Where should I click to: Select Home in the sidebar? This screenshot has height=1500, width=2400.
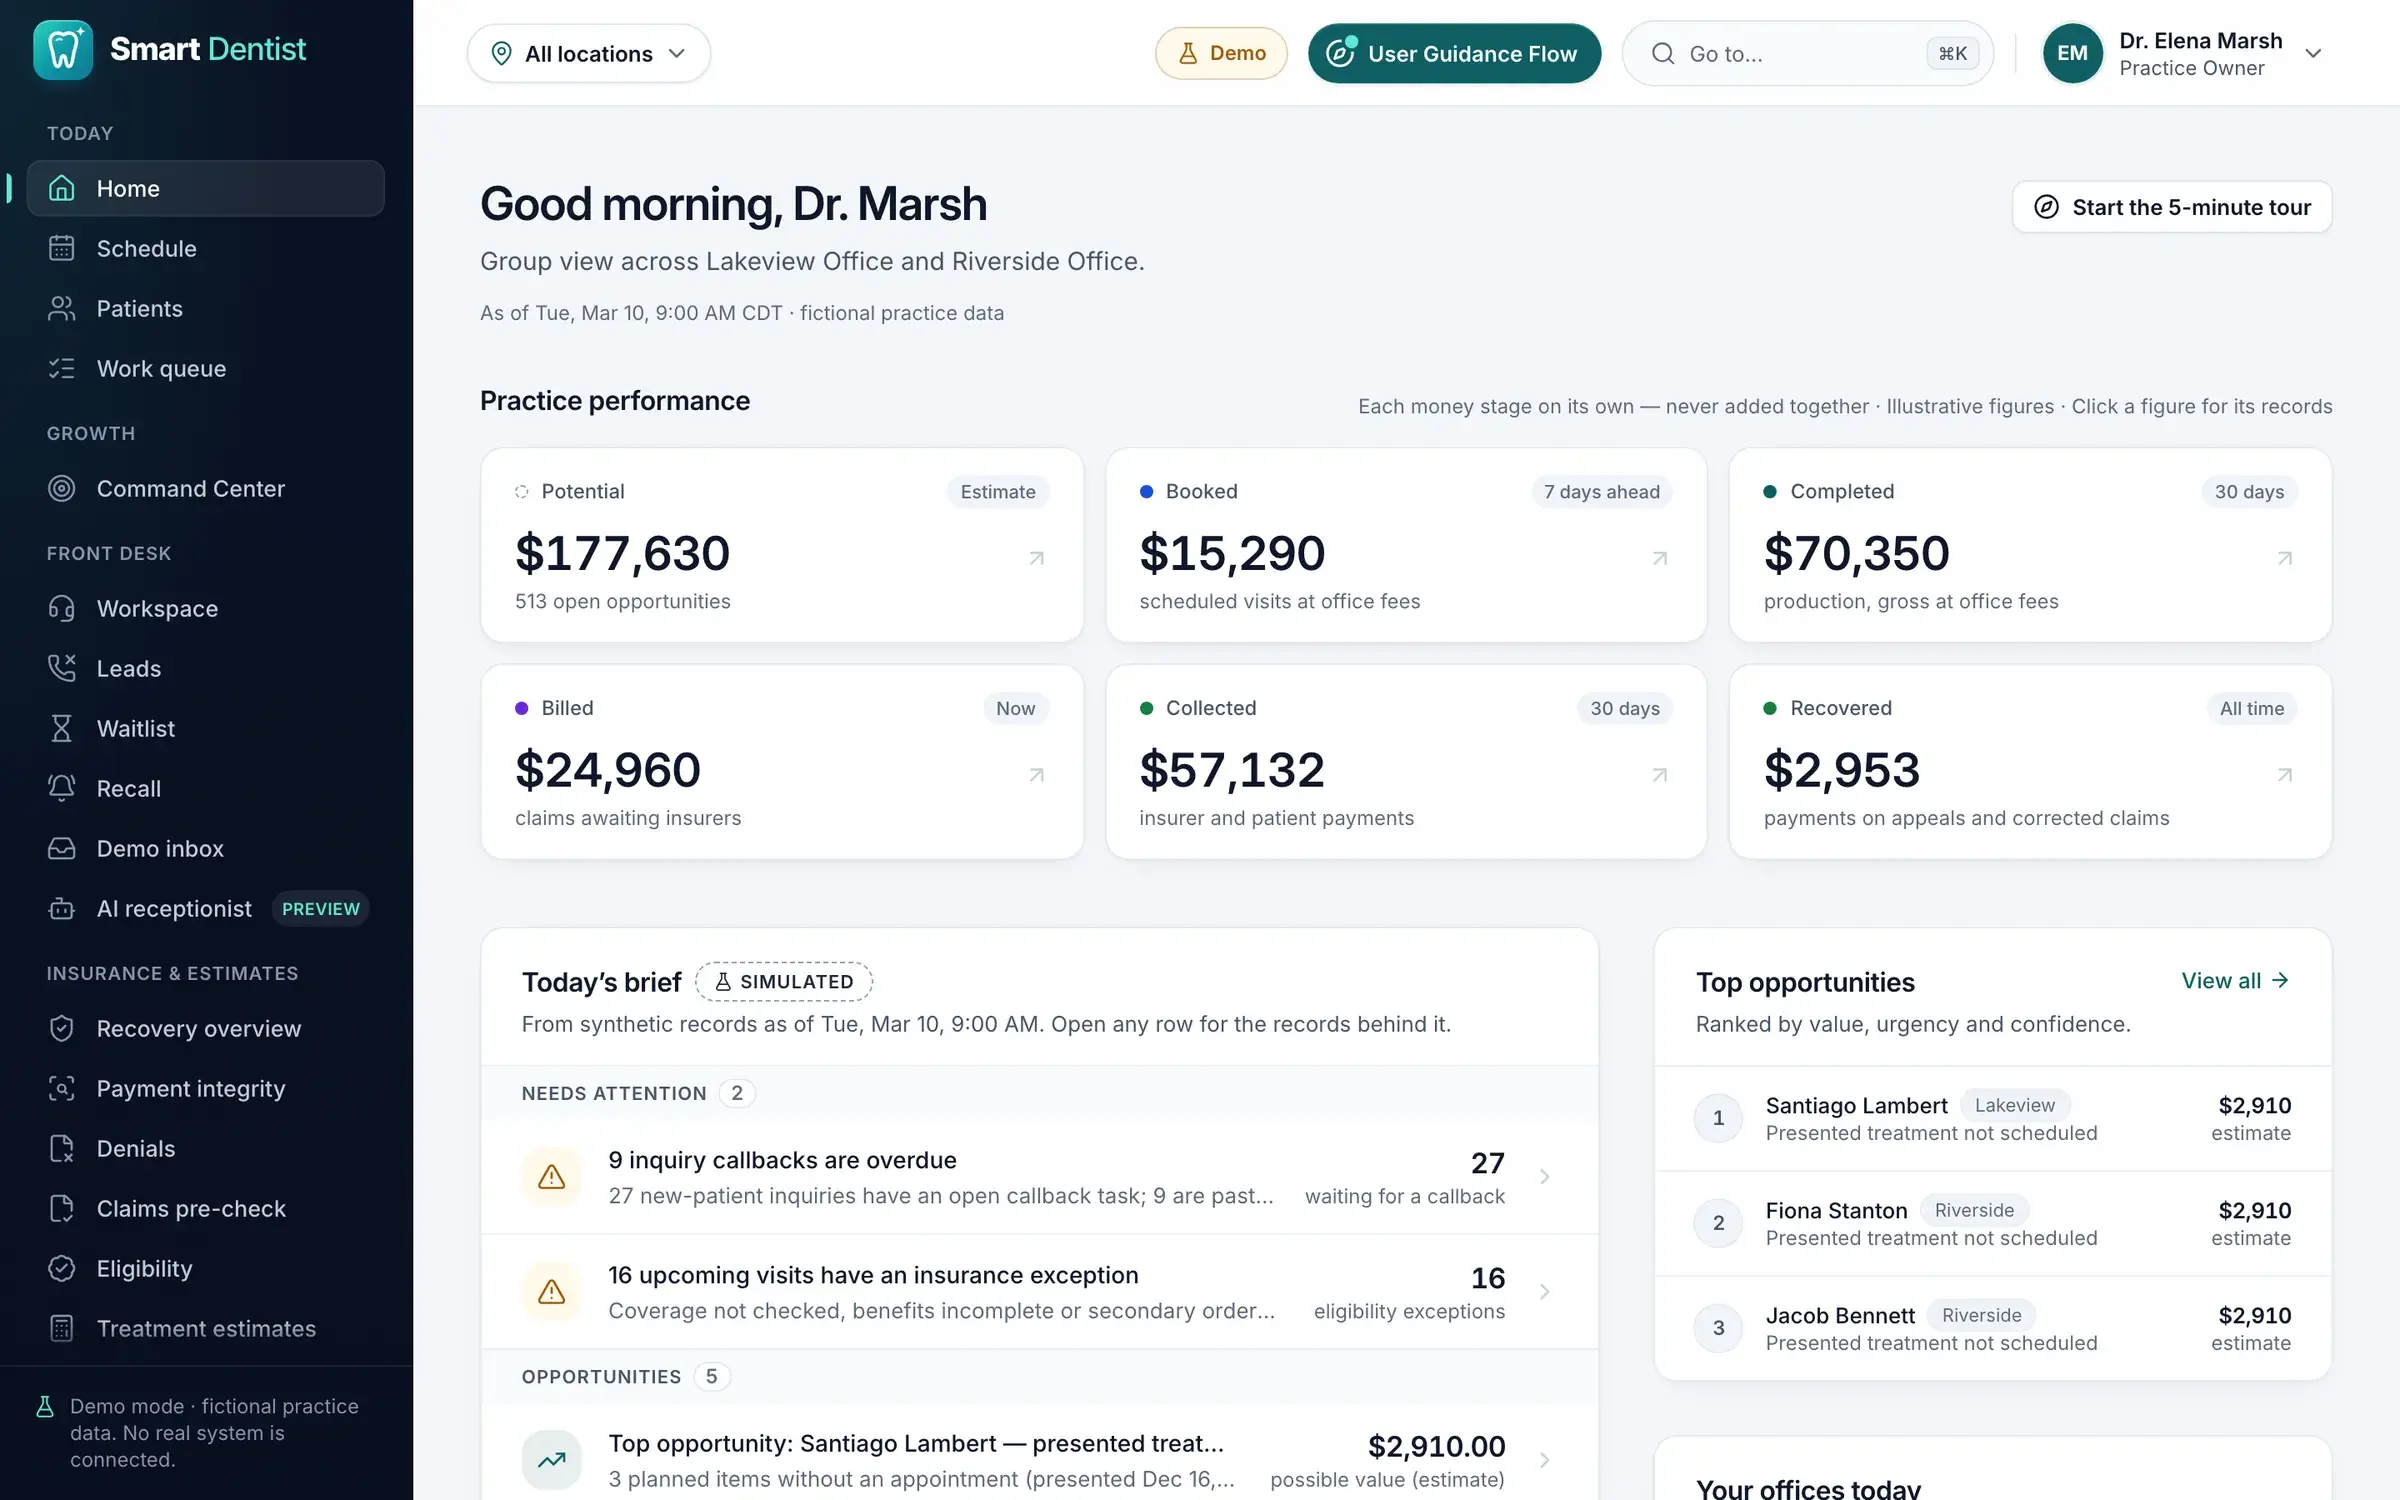pyautogui.click(x=205, y=188)
